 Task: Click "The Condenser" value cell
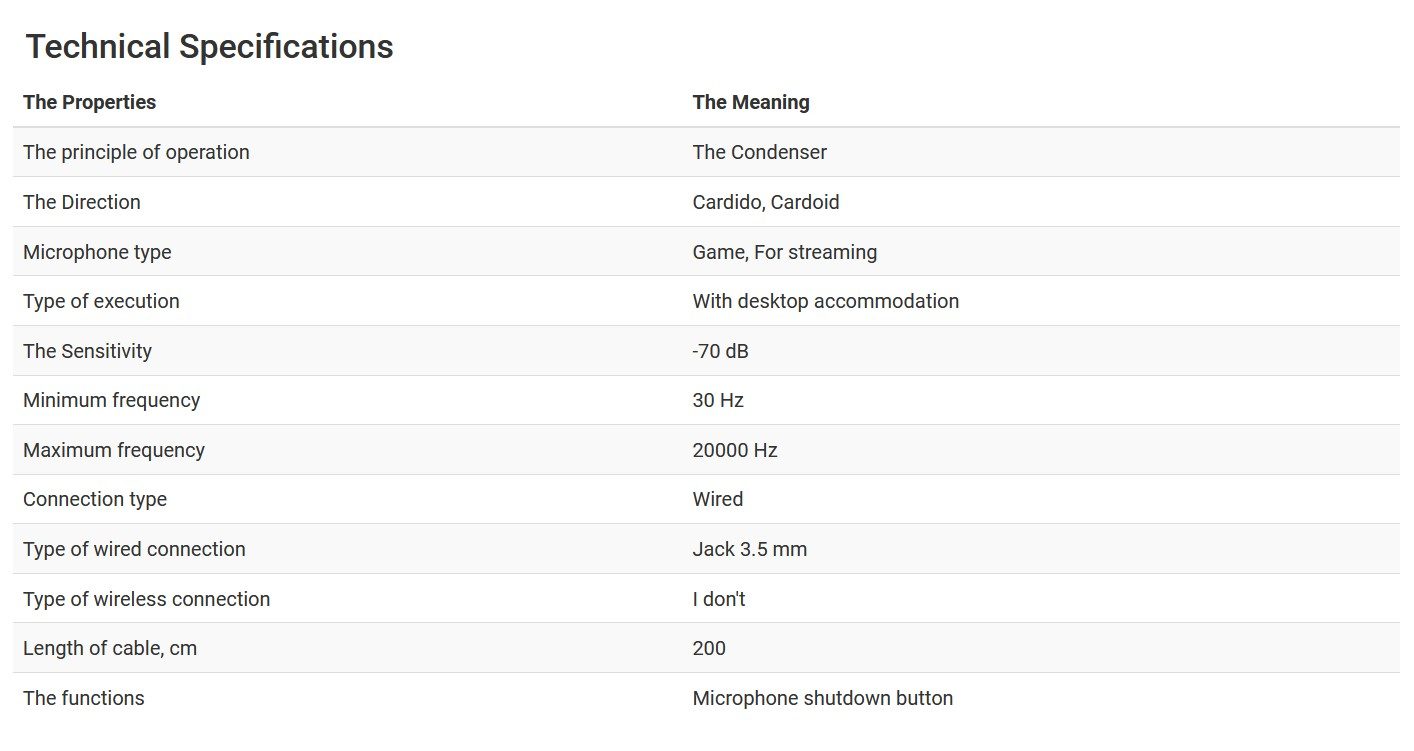tap(759, 152)
